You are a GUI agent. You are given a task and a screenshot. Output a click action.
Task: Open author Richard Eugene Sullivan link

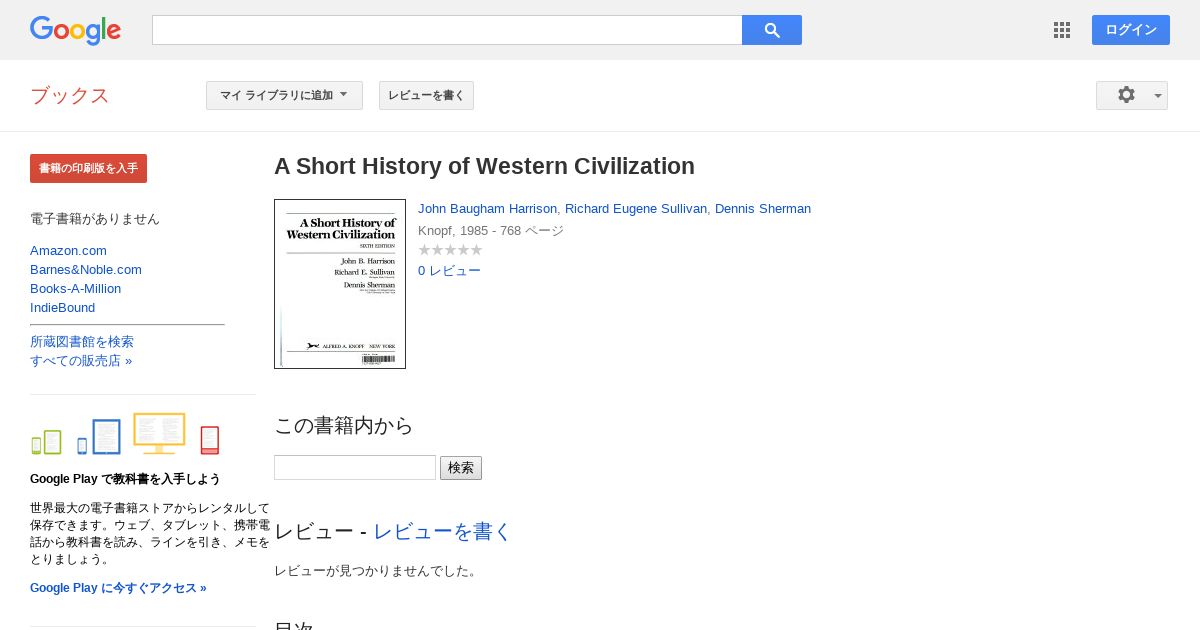click(636, 208)
